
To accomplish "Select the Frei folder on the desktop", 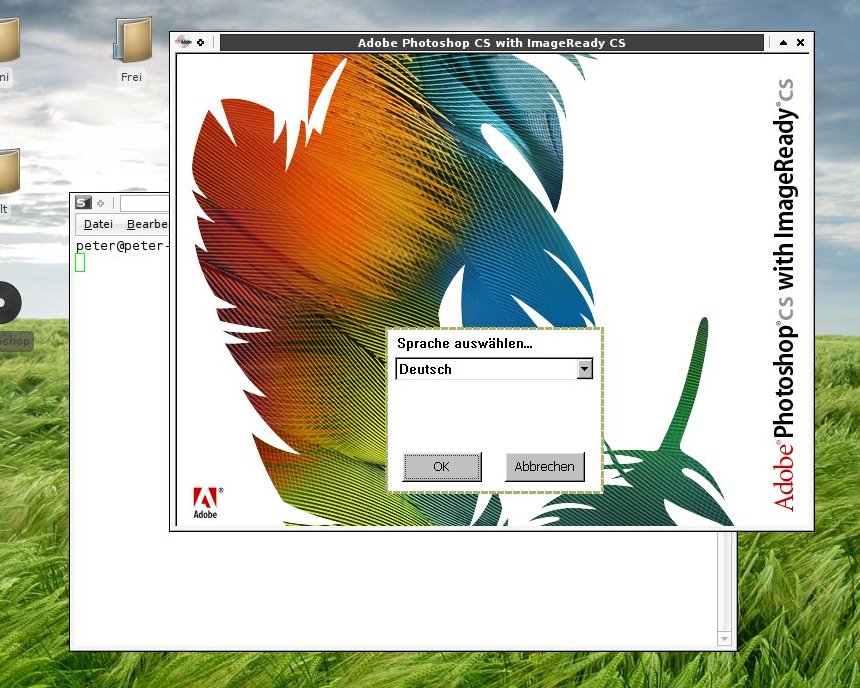I will (x=132, y=50).
